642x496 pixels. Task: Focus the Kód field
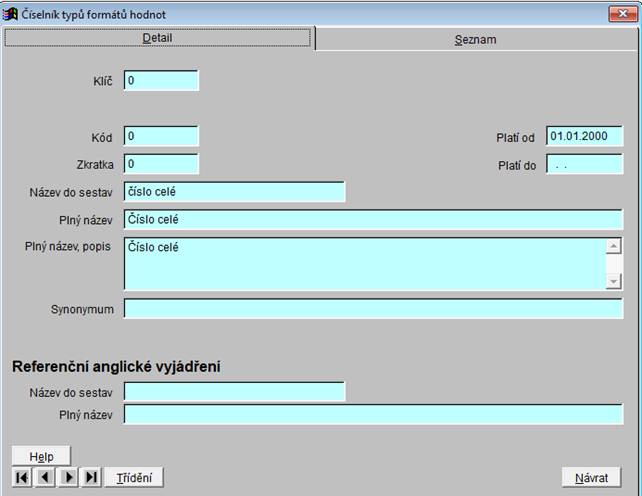click(161, 136)
